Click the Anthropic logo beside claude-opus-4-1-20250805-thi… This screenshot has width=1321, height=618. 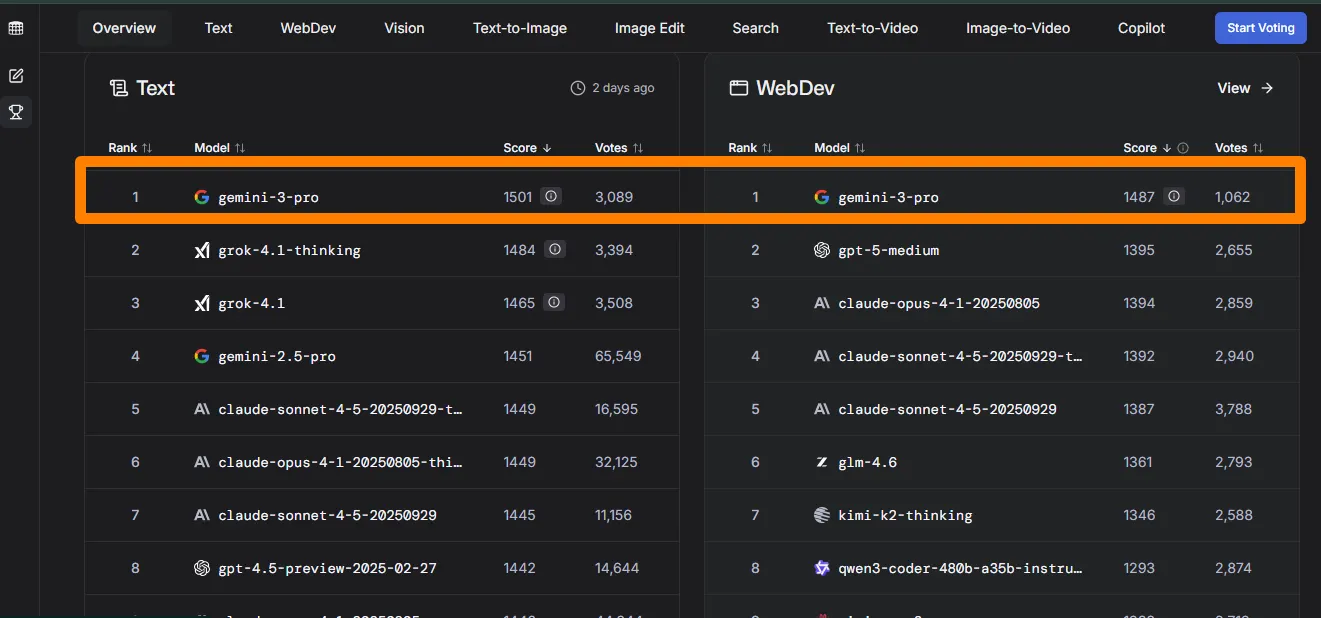[x=202, y=462]
